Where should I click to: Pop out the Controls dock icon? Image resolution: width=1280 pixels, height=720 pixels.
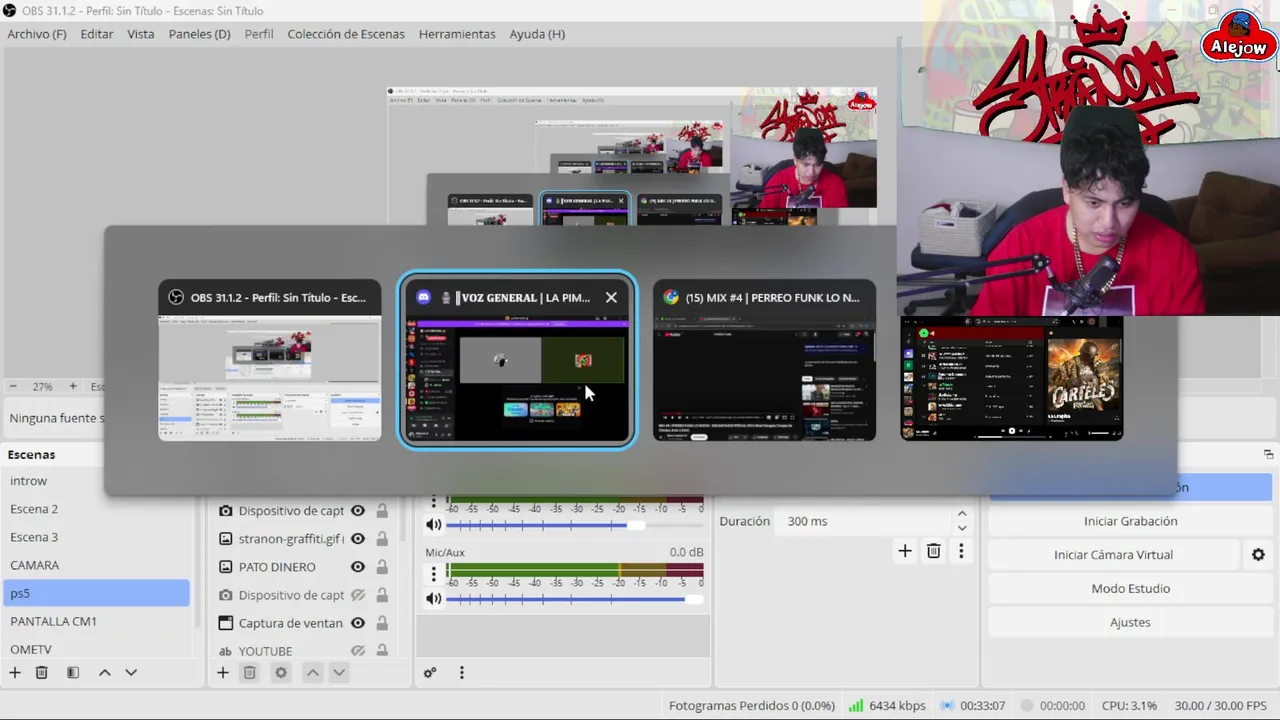point(1268,454)
